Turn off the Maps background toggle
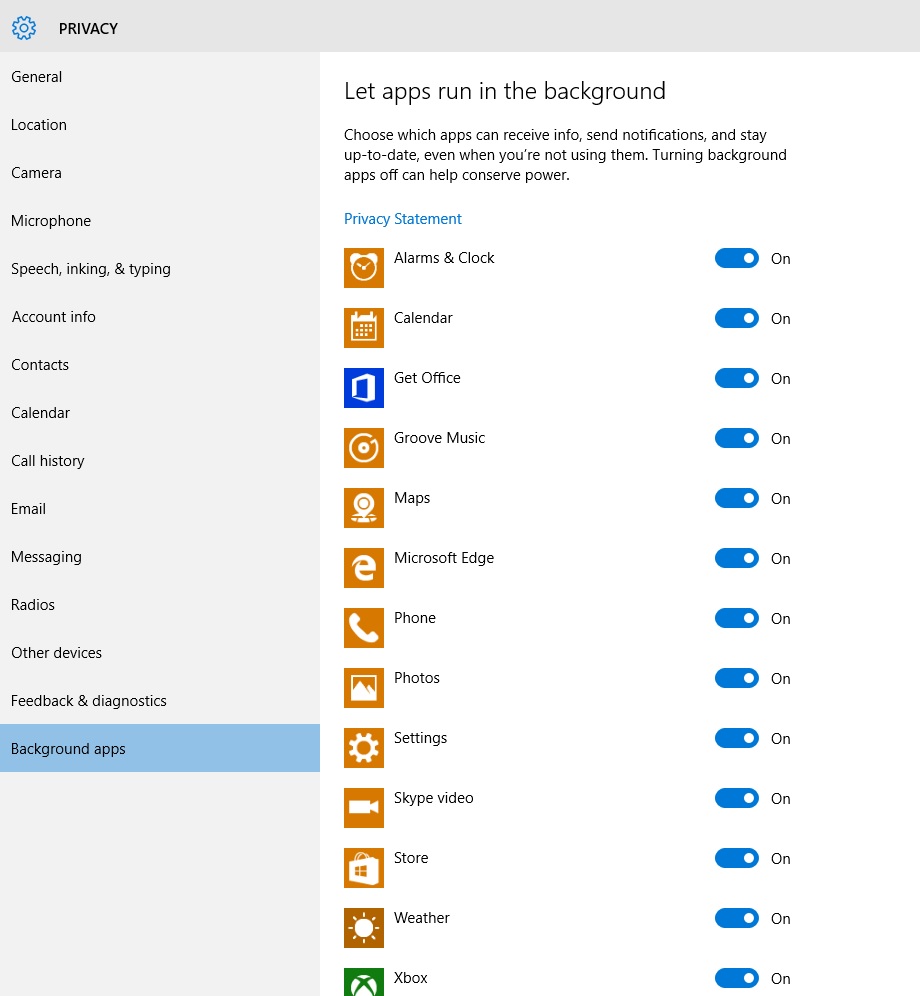Screen dimensions: 920x996 [x=736, y=498]
